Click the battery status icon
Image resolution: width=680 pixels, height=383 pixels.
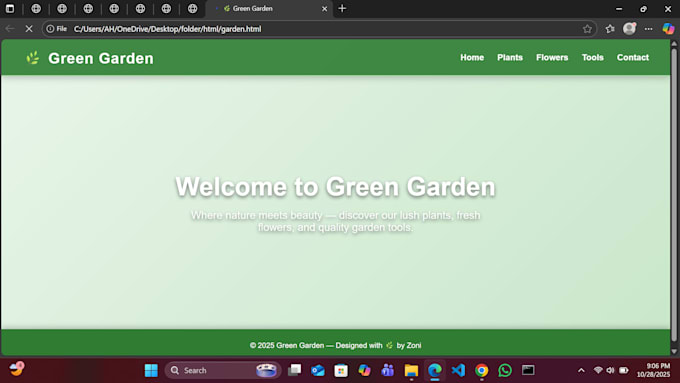pyautogui.click(x=624, y=370)
